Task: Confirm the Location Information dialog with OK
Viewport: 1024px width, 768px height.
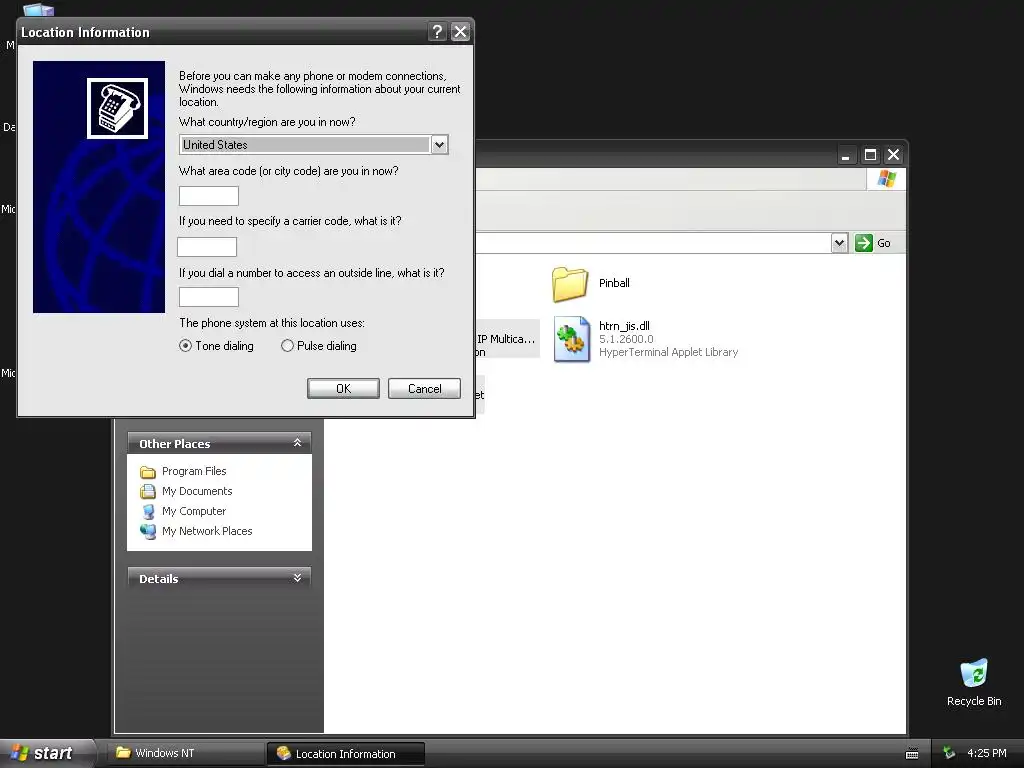Action: [x=344, y=389]
